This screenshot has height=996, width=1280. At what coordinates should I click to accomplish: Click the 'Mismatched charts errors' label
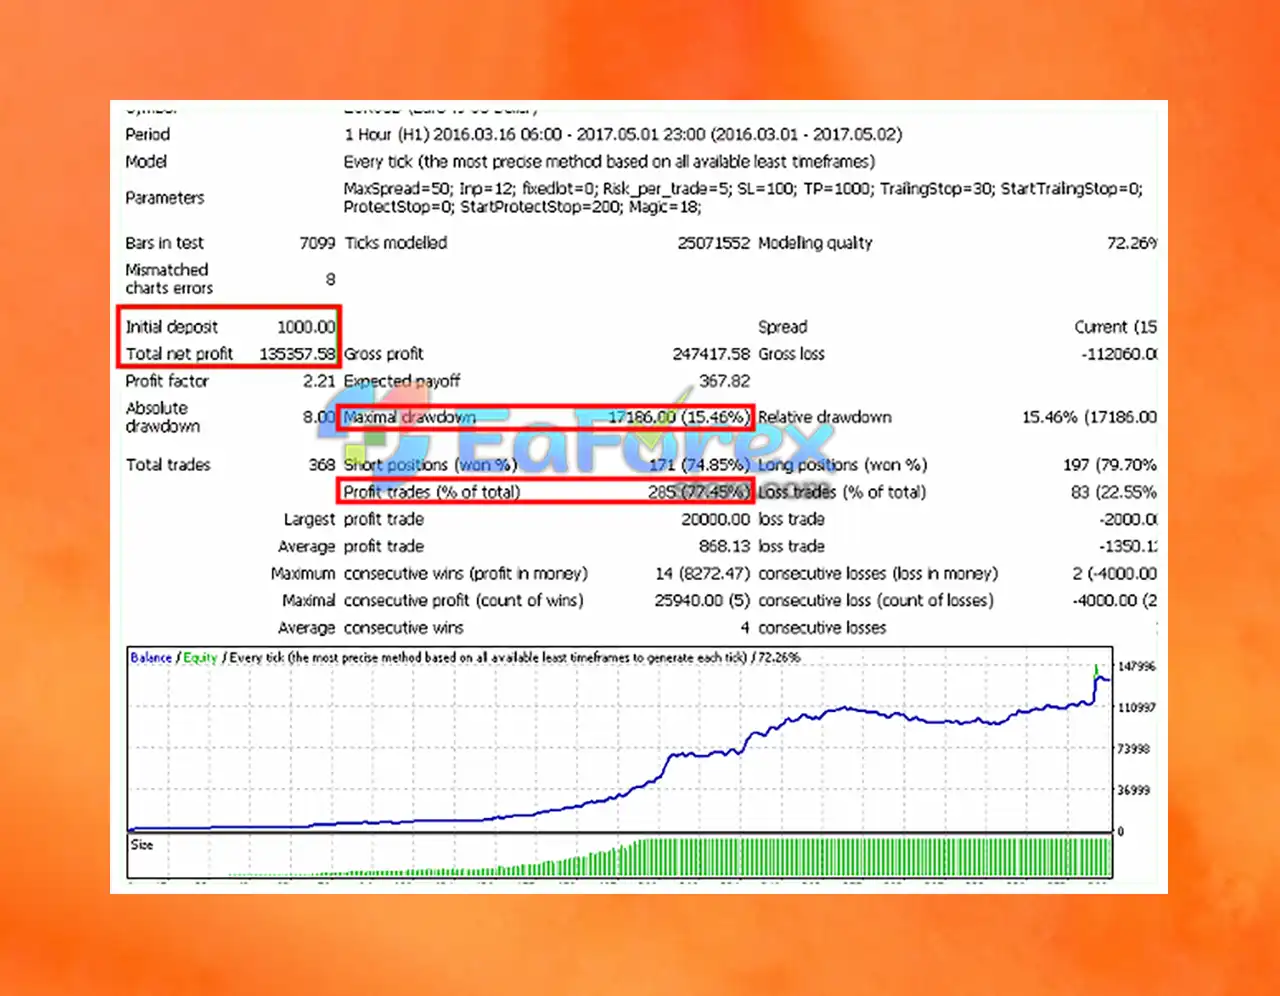click(169, 279)
